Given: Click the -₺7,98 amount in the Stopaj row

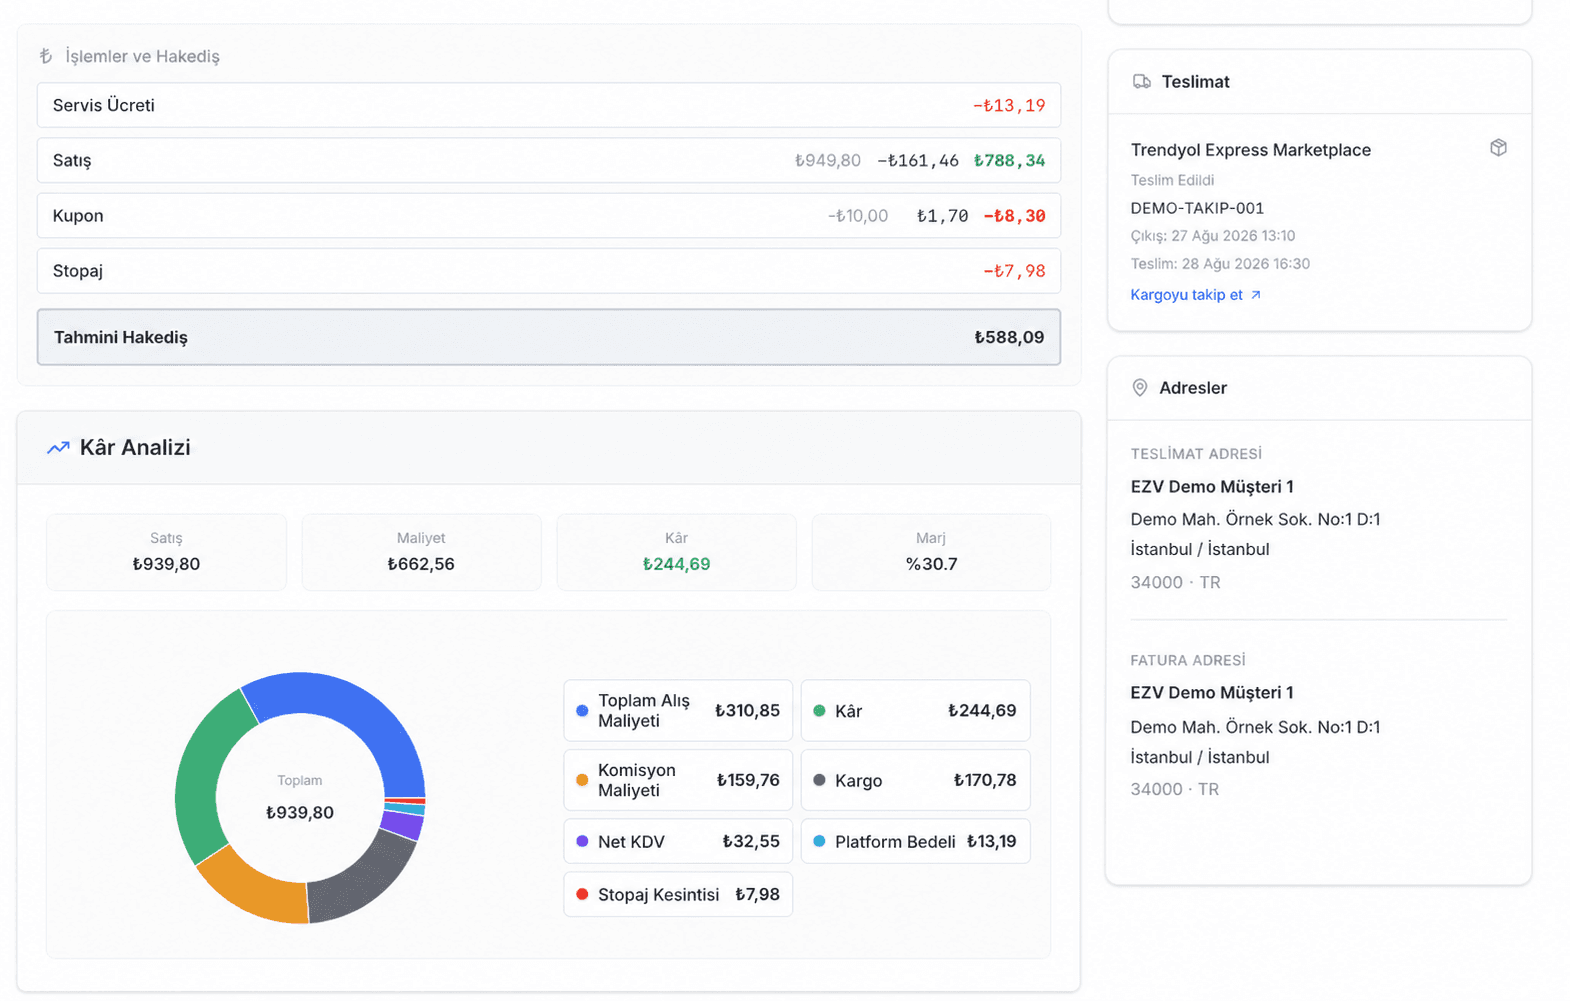Looking at the screenshot, I should pyautogui.click(x=1014, y=271).
